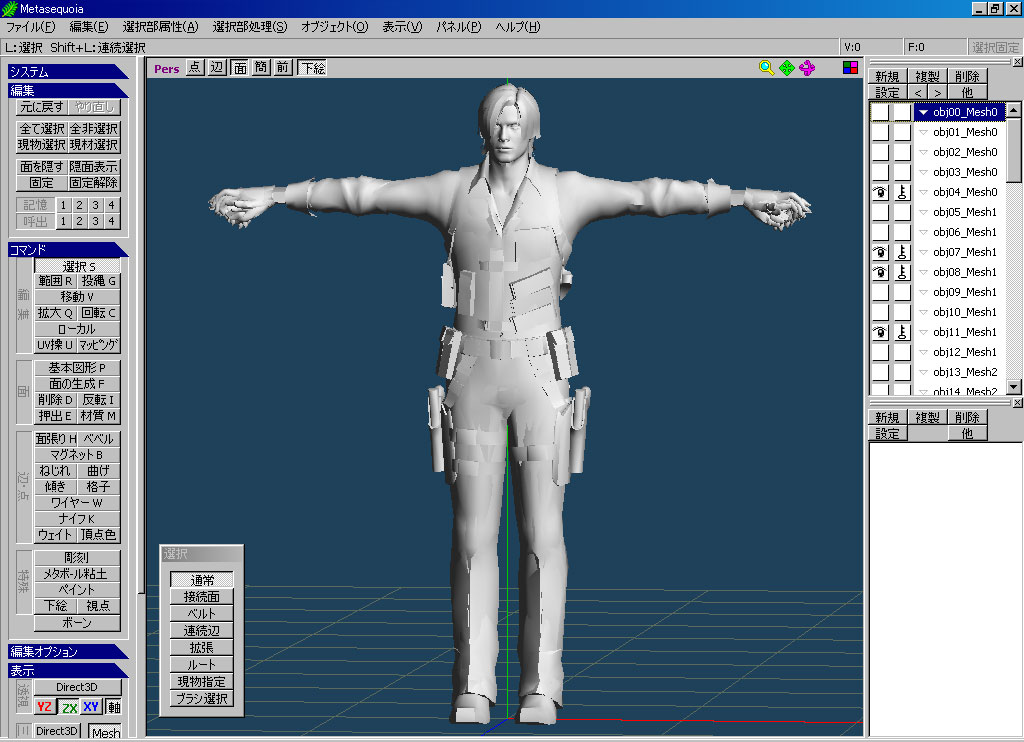Collapse the obj01_Mesh0 tree triangle
This screenshot has width=1024, height=742.
[923, 132]
